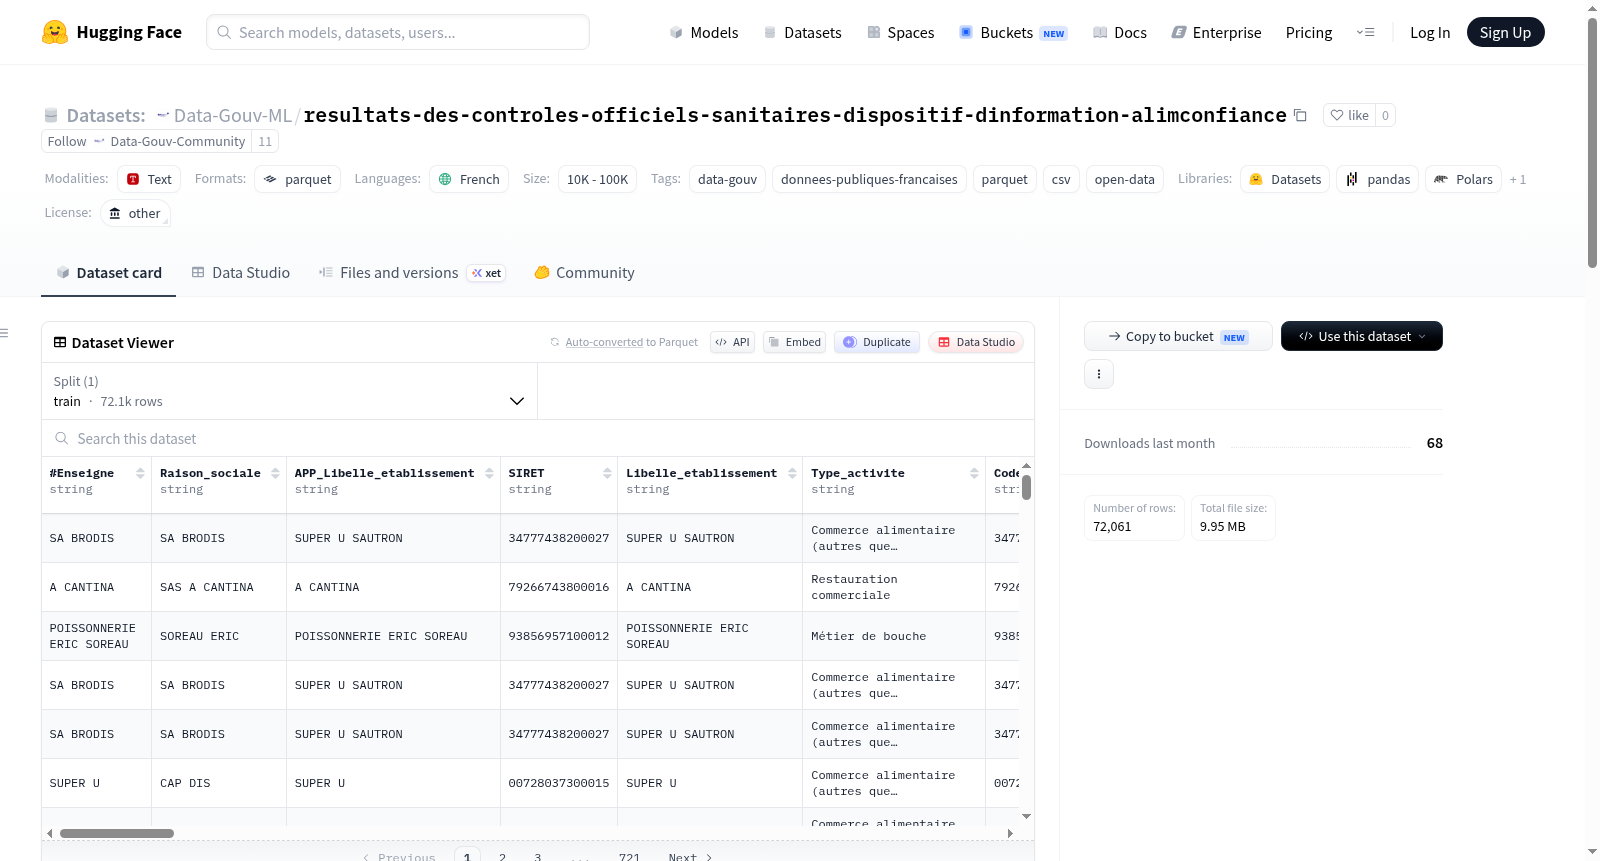Click the 10K - 100K size tag

[x=597, y=179]
